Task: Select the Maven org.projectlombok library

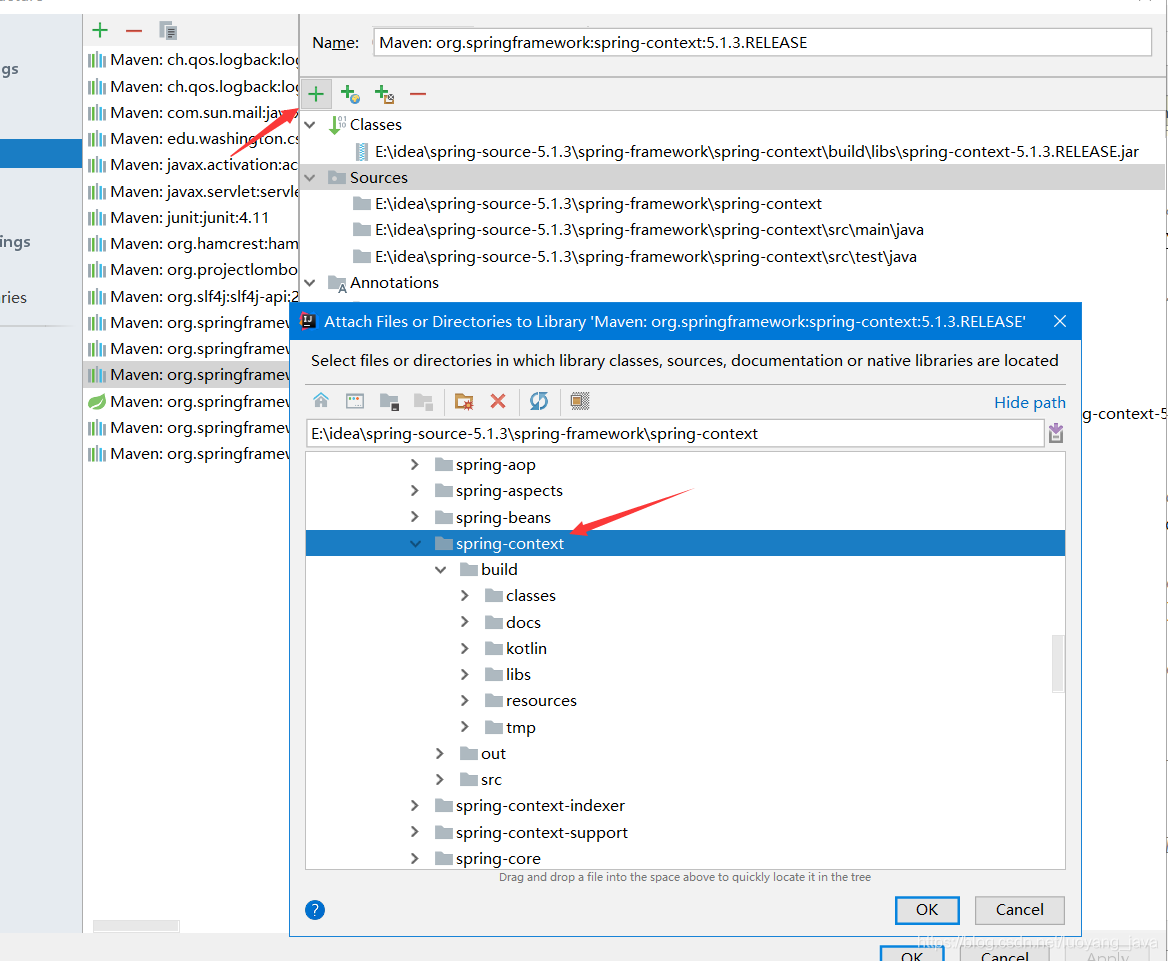Action: click(x=192, y=270)
